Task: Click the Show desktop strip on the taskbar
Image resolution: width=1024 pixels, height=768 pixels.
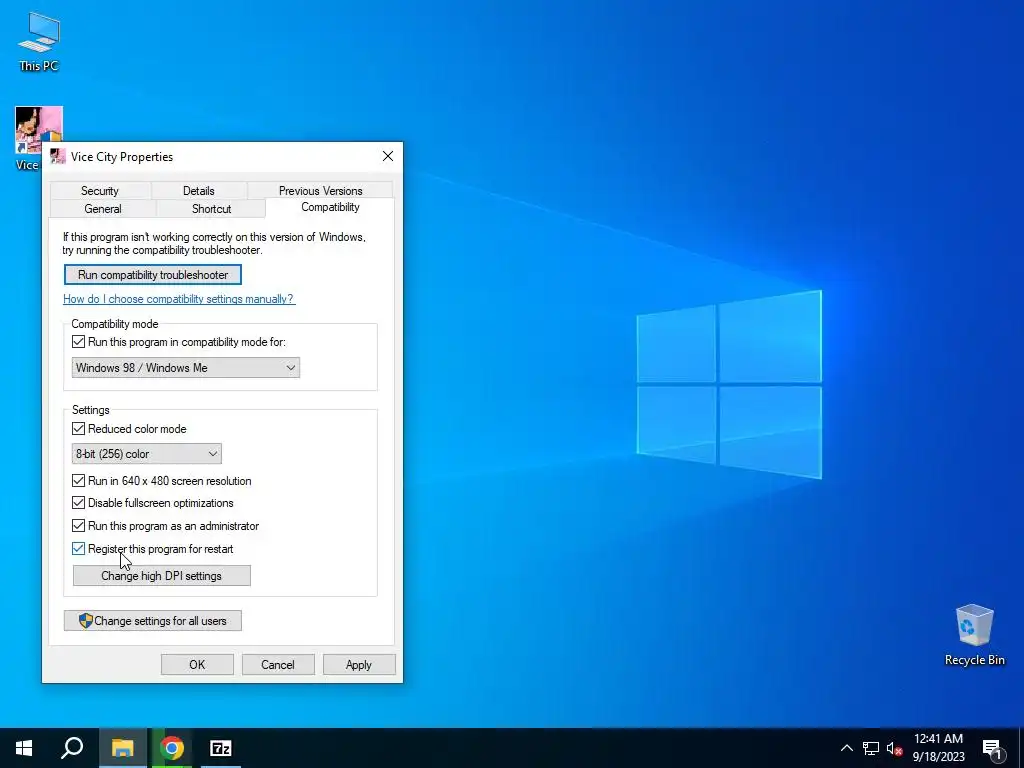Action: [1021, 748]
